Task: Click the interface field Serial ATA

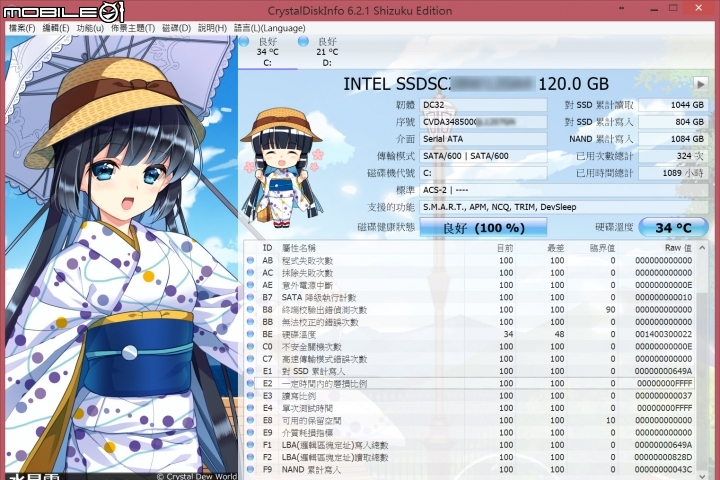Action: [483, 139]
